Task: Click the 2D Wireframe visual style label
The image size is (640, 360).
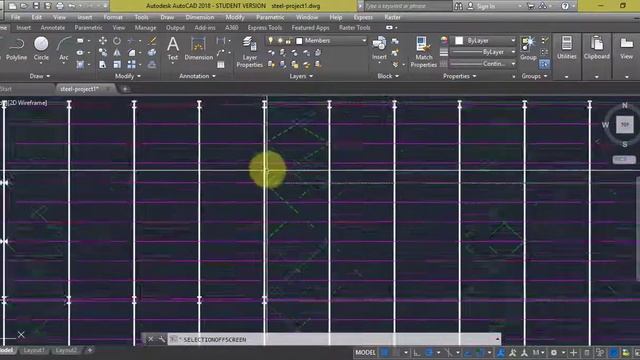Action: coord(27,103)
